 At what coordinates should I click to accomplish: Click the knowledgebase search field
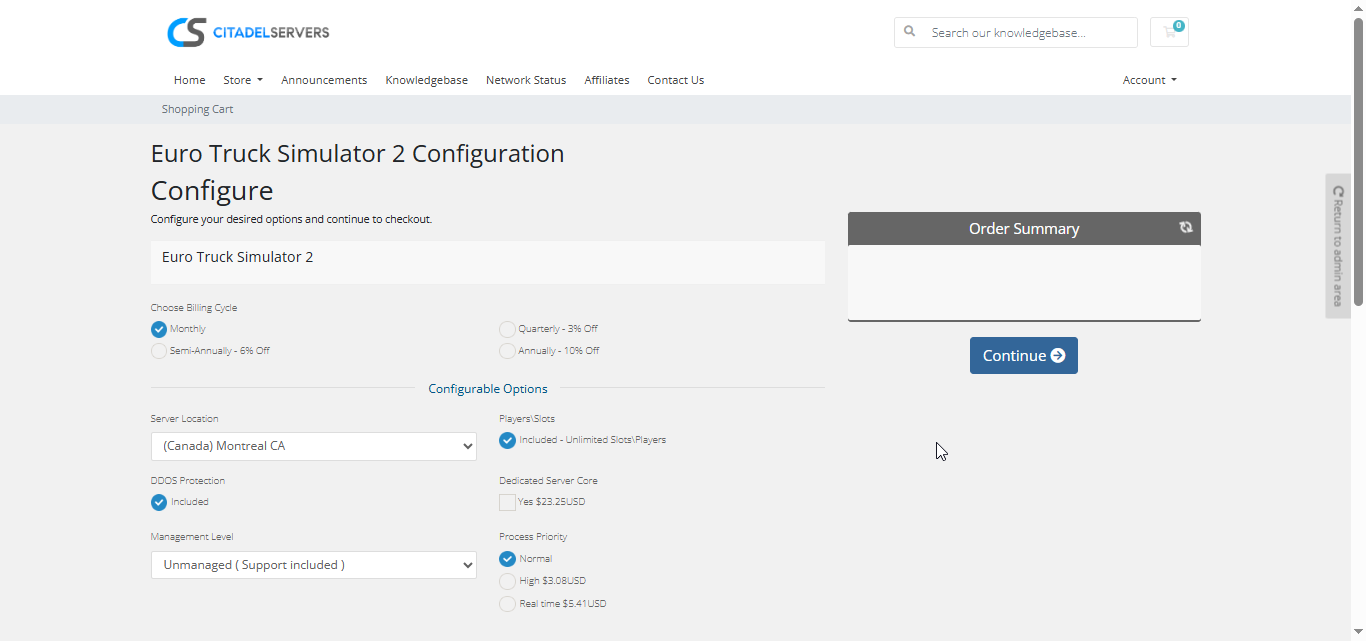1028,32
